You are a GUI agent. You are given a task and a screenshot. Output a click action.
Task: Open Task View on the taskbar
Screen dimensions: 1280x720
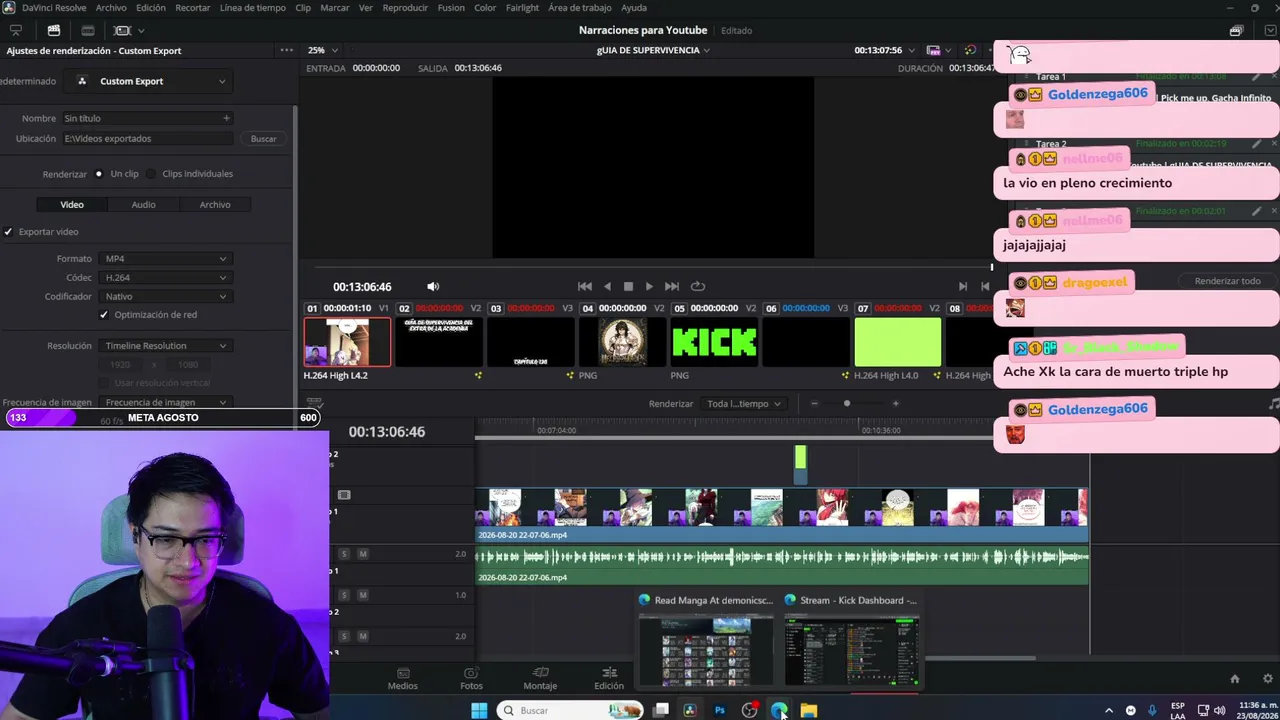661,710
